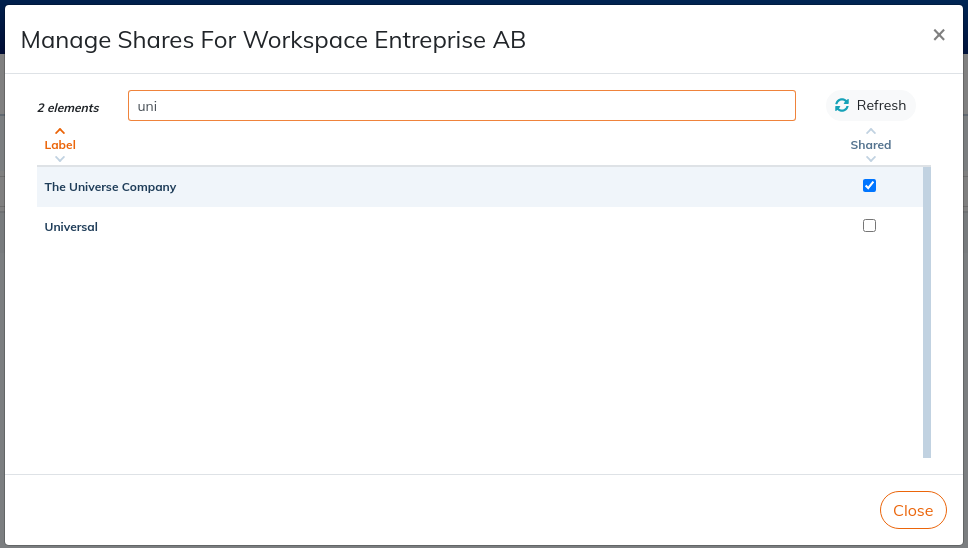The height and width of the screenshot is (548, 968).
Task: Click the Manage Shares dialog title
Action: tap(273, 40)
